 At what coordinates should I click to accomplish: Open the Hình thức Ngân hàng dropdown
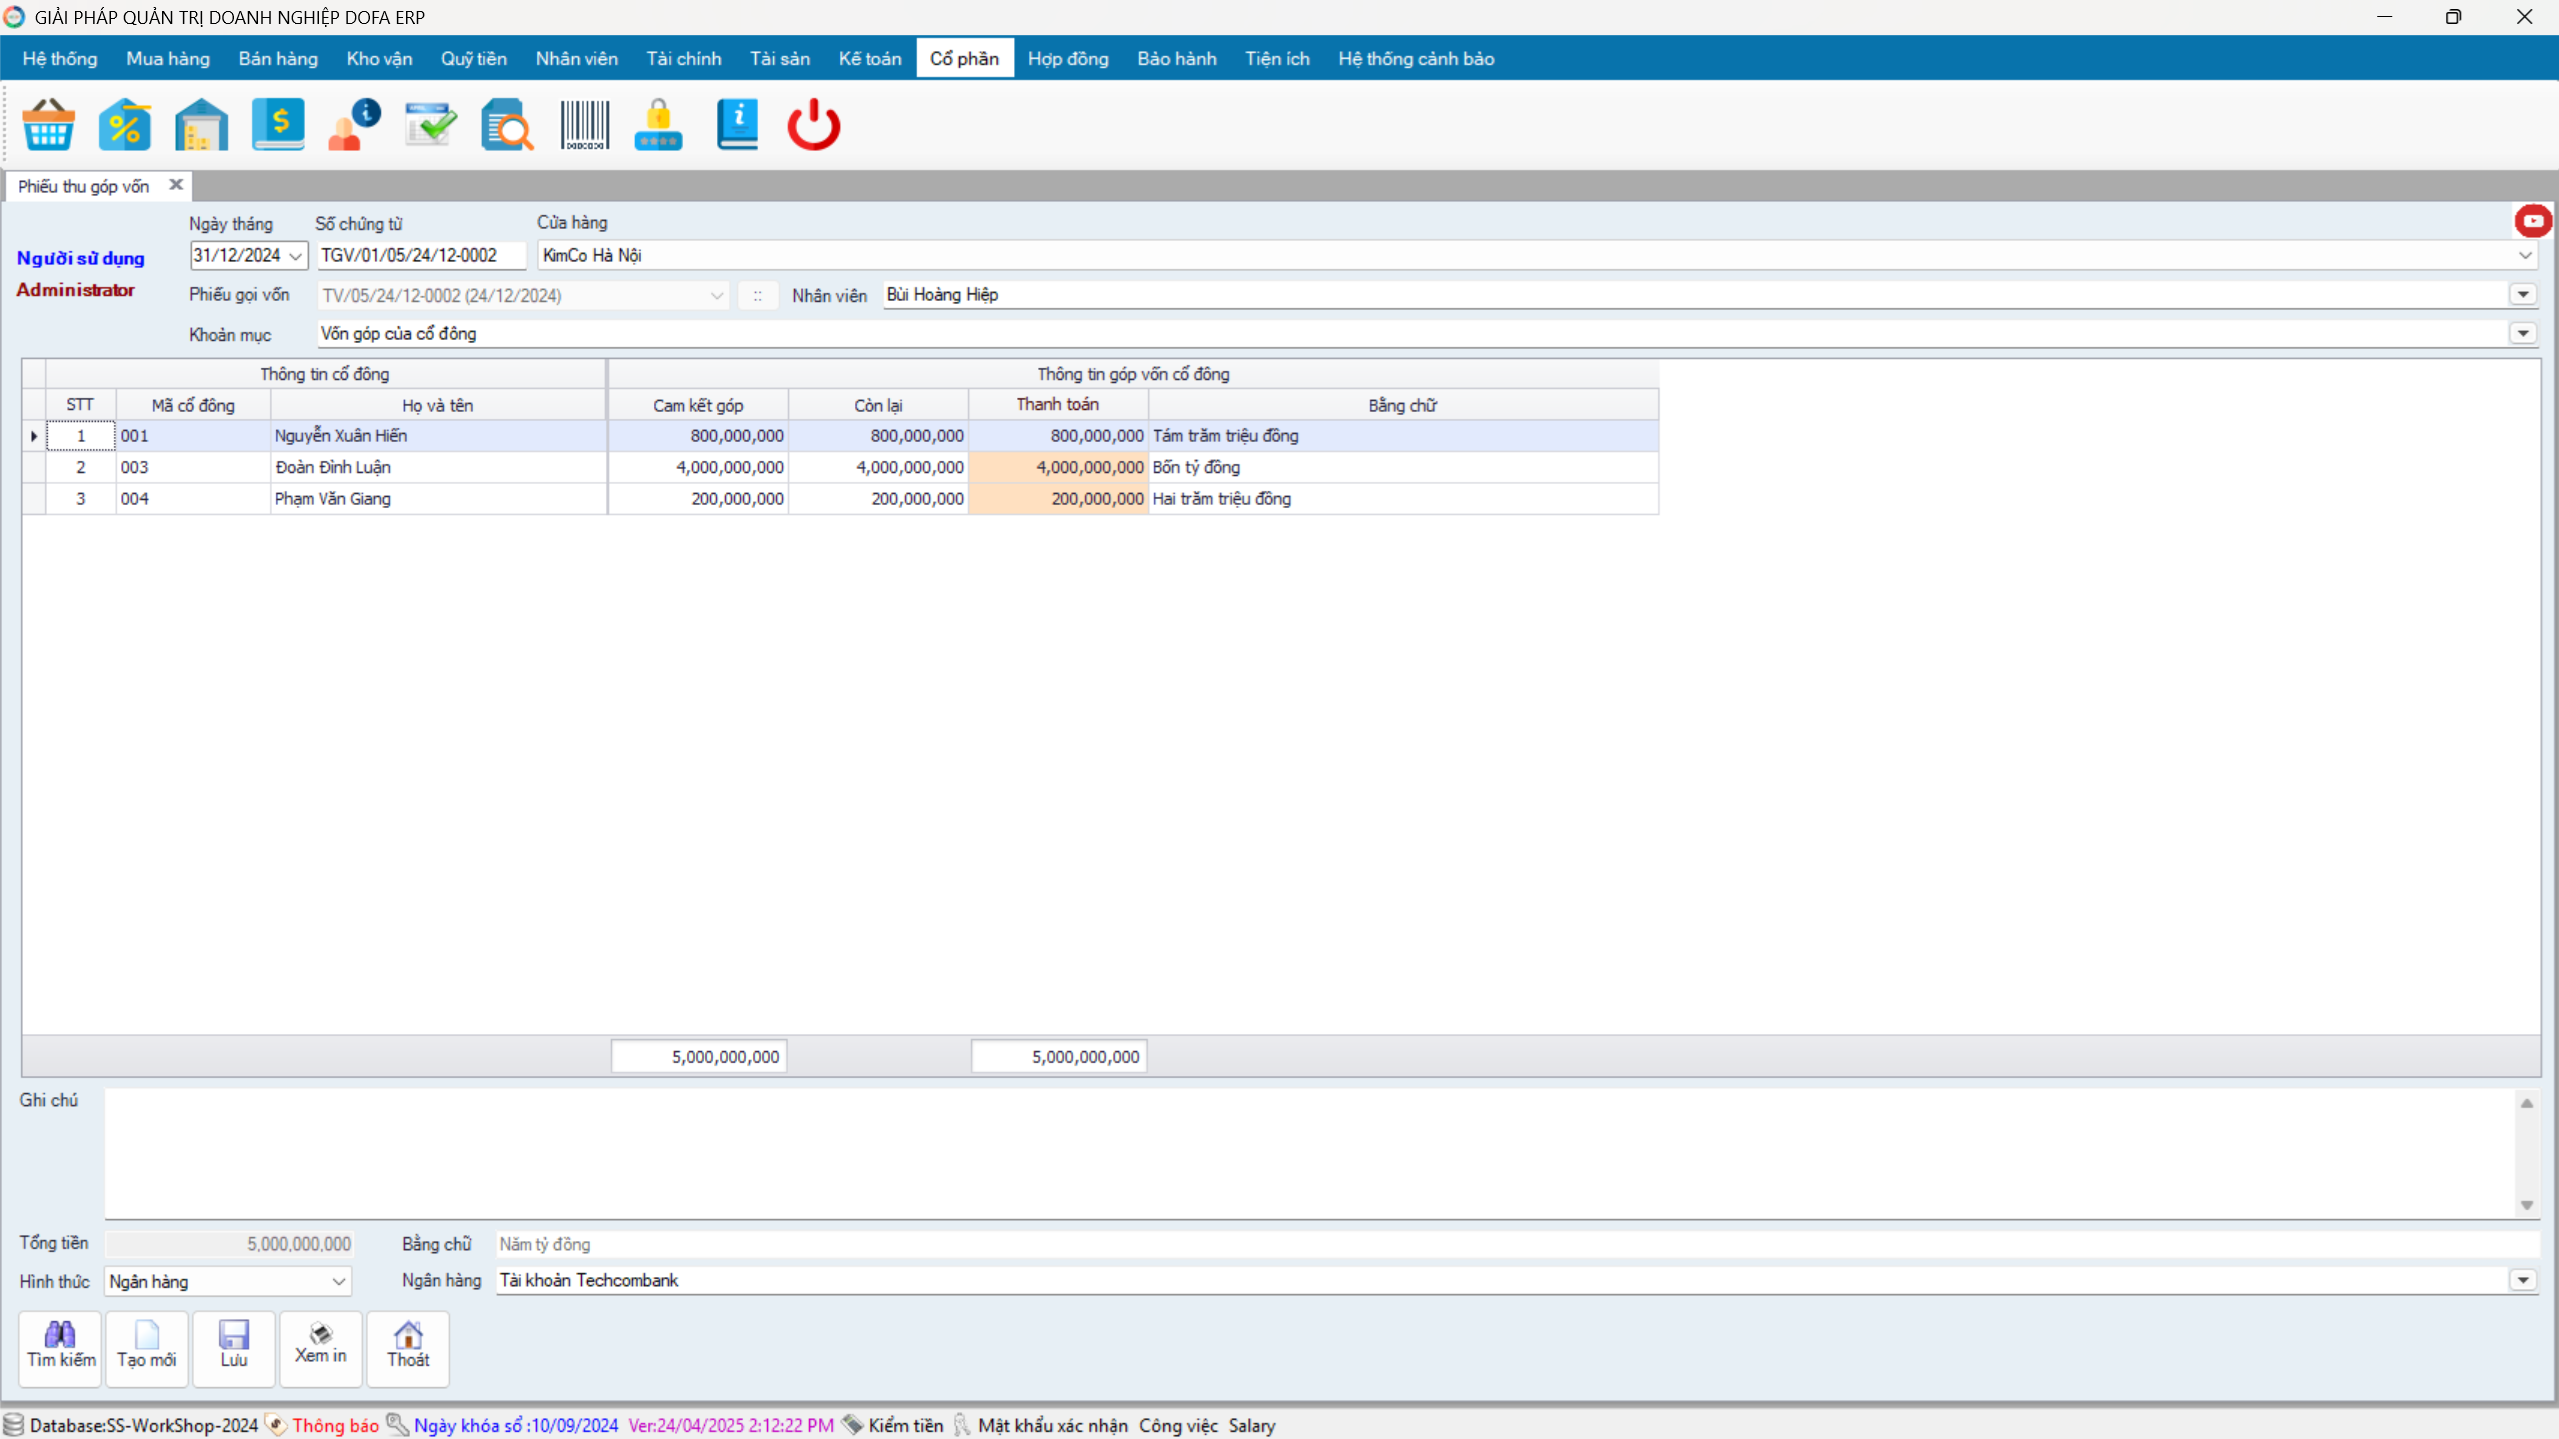click(x=338, y=1281)
